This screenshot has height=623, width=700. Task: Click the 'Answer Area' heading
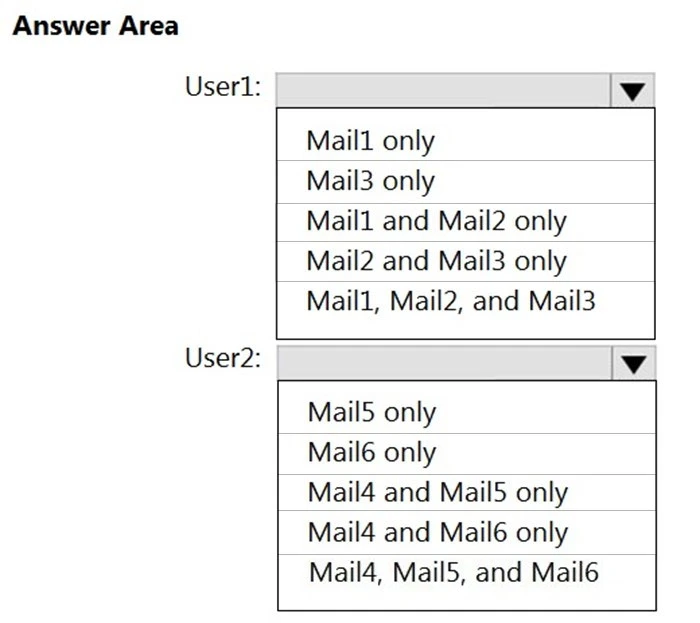point(95,27)
